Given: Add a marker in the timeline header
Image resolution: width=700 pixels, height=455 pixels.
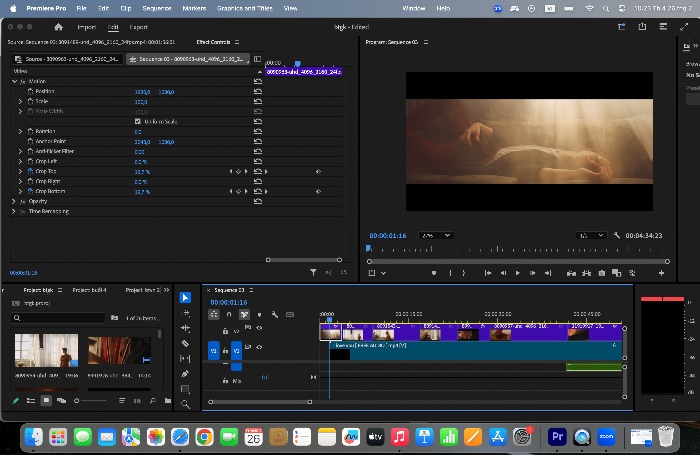Looking at the screenshot, I should pos(259,315).
